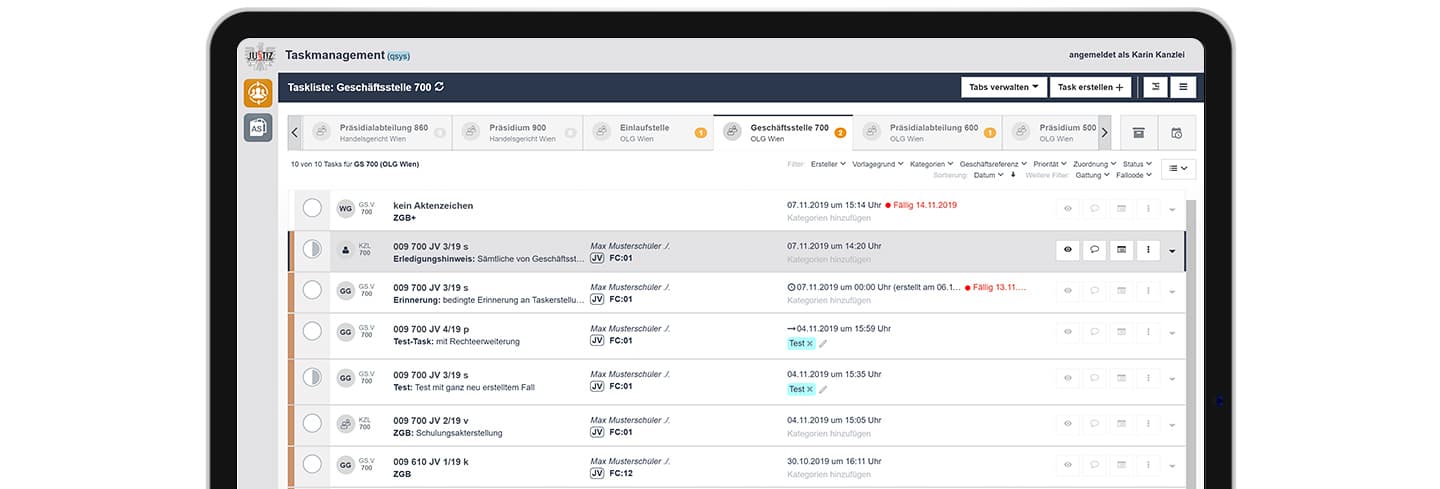Open the archive box icon beside tabs

(1138, 133)
